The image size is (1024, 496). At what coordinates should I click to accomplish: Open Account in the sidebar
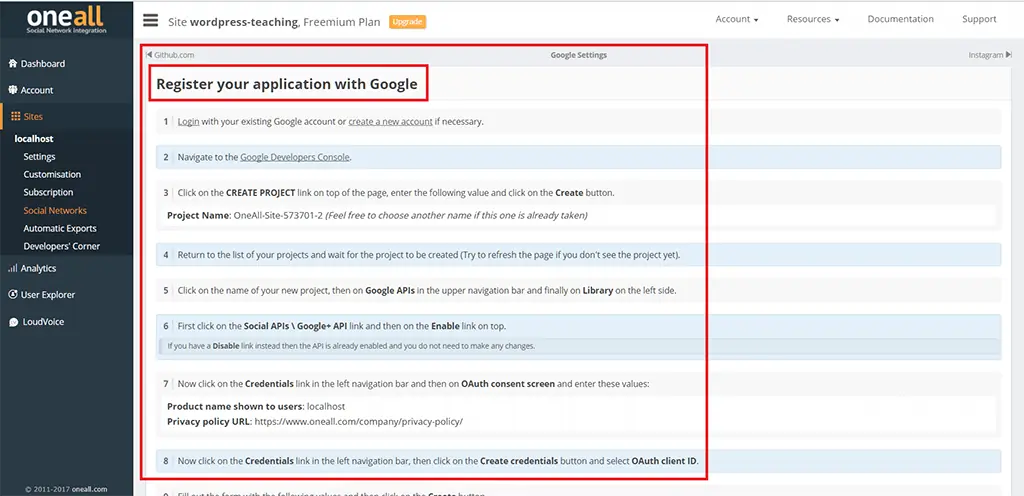point(31,90)
